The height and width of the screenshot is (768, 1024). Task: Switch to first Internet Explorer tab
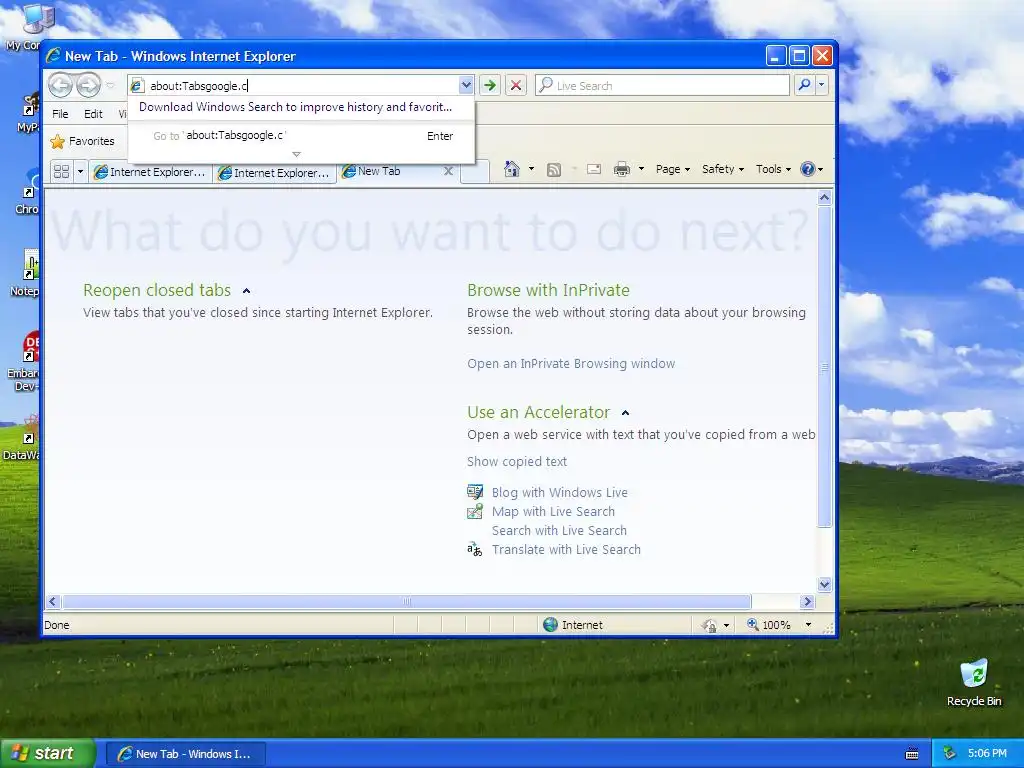pyautogui.click(x=150, y=172)
